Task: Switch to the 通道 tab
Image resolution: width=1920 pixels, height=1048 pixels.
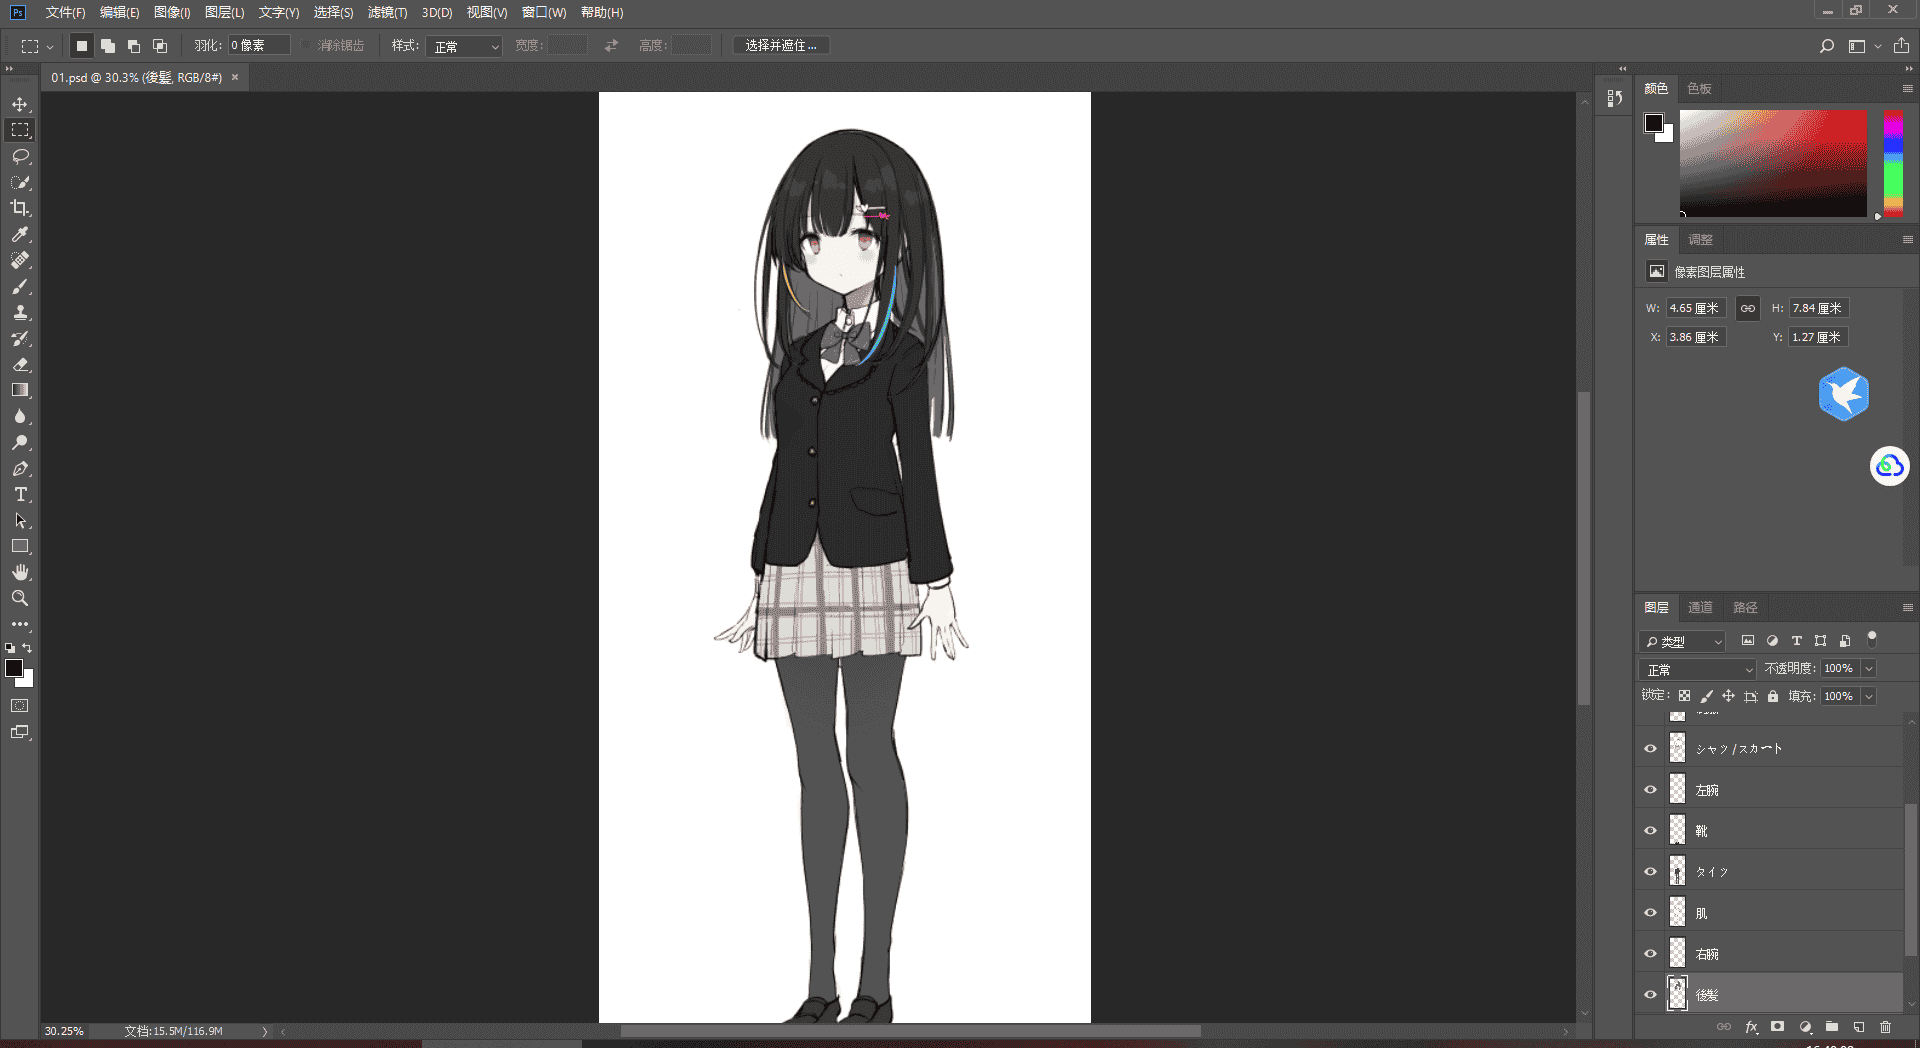Action: point(1700,608)
